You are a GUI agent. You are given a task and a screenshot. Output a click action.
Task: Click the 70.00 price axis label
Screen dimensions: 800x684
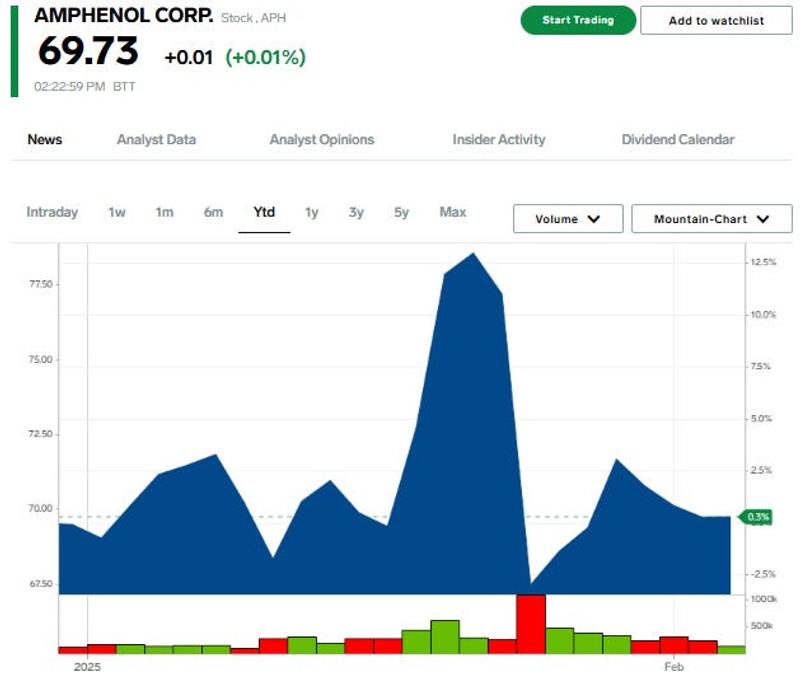[41, 509]
